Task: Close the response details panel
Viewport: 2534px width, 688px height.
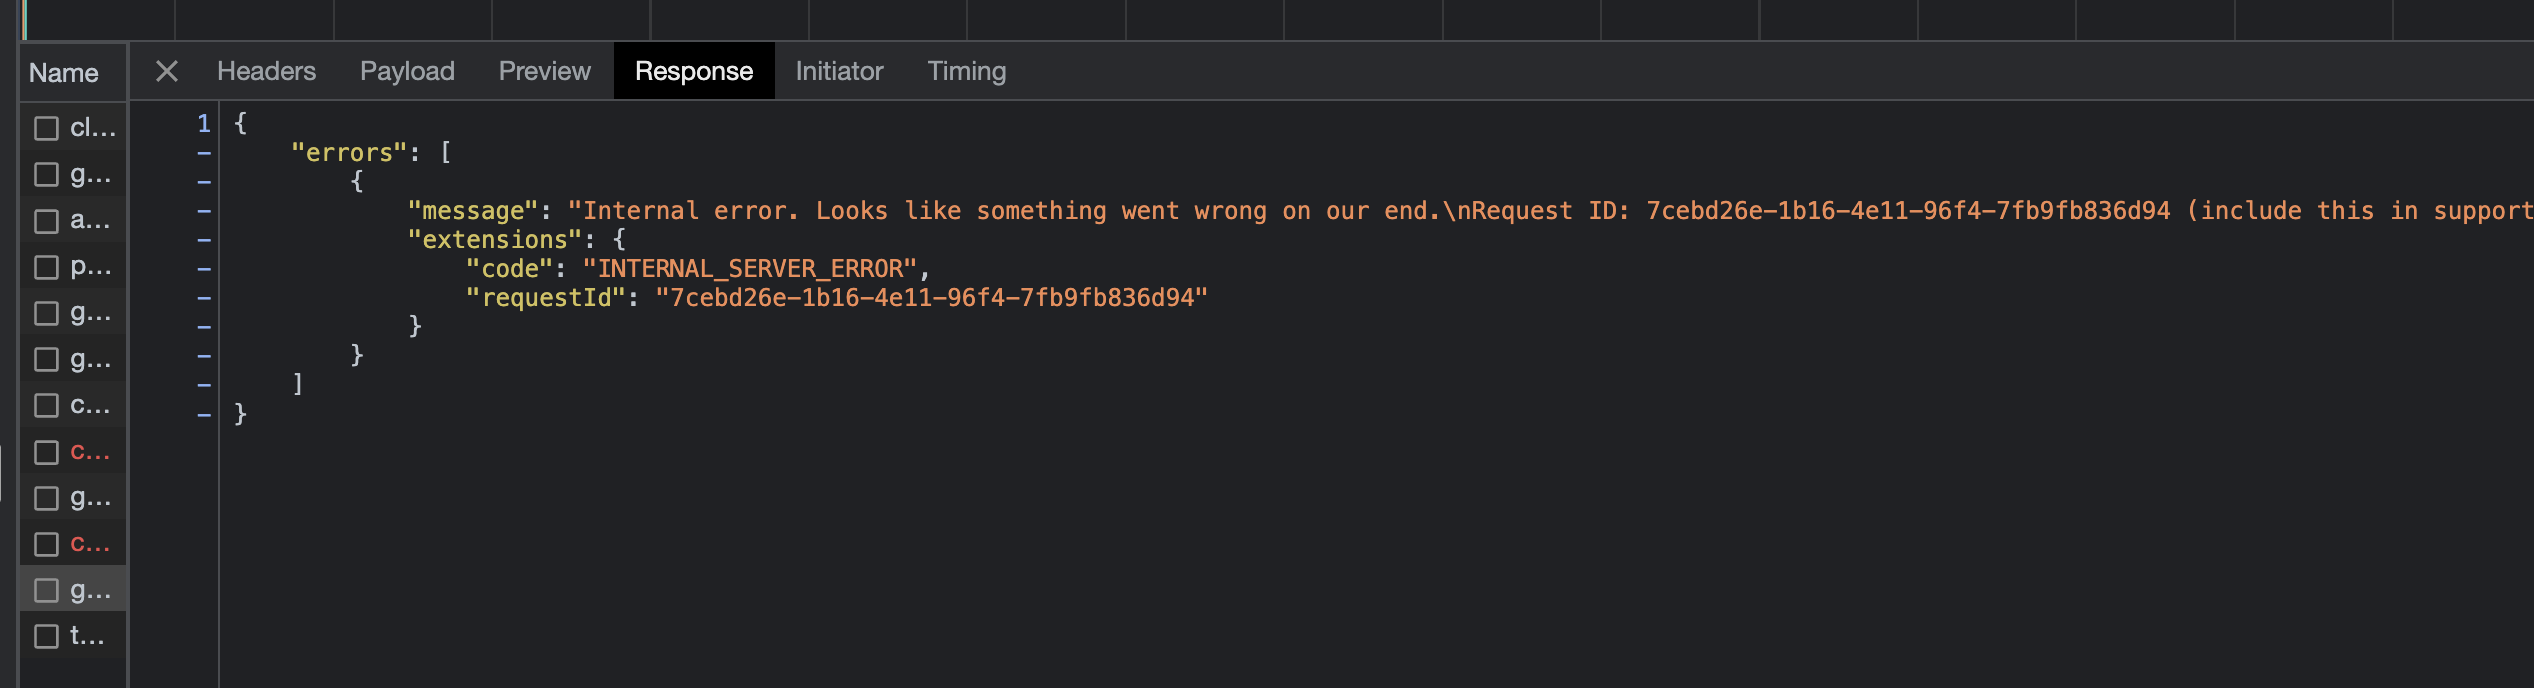Action: [166, 71]
